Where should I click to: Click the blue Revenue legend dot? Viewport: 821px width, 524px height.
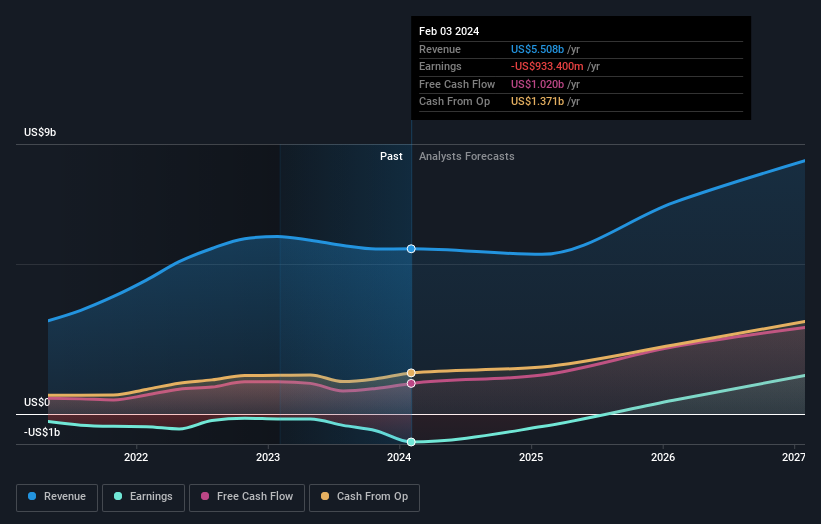[32, 496]
